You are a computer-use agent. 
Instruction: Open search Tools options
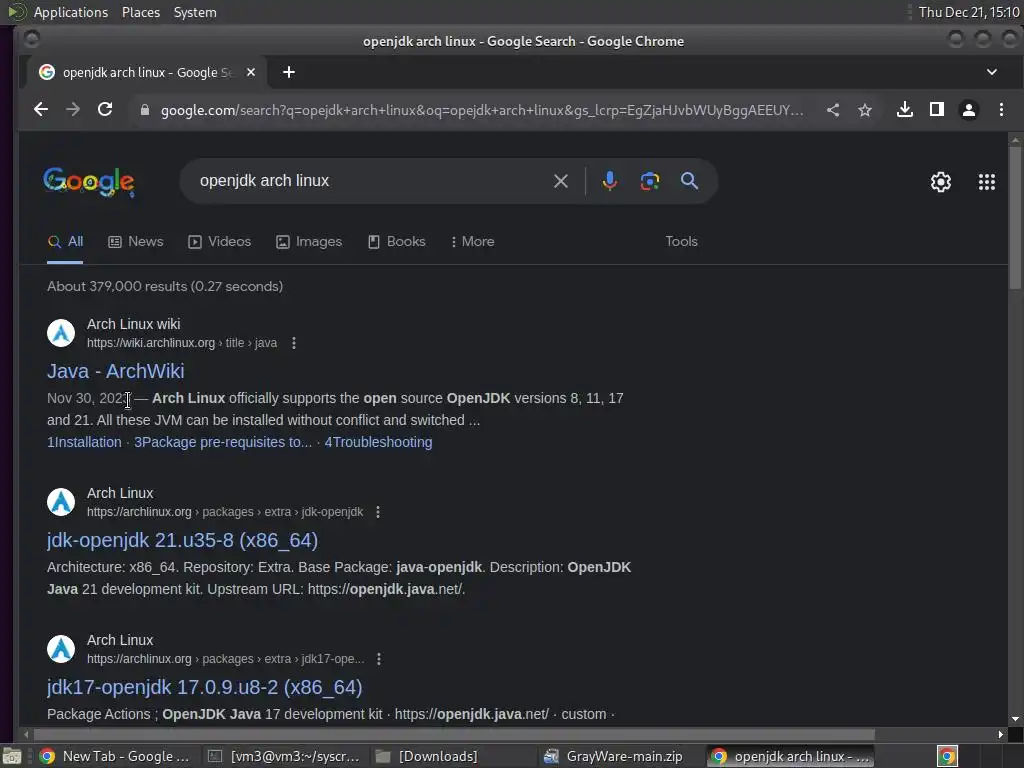pyautogui.click(x=681, y=242)
